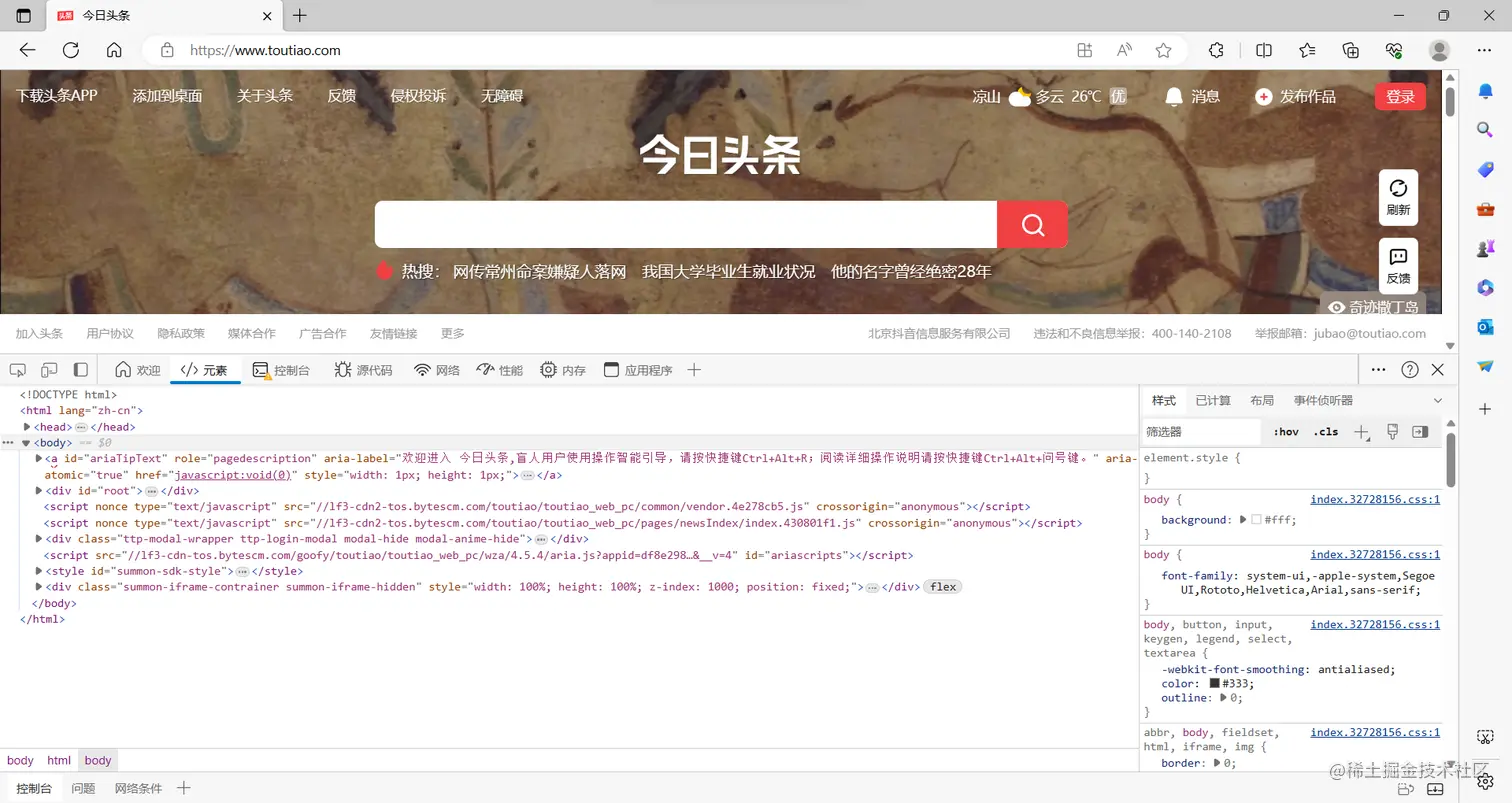Open tab actions menu icon
Screen dimensions: 1512x803
[24, 16]
